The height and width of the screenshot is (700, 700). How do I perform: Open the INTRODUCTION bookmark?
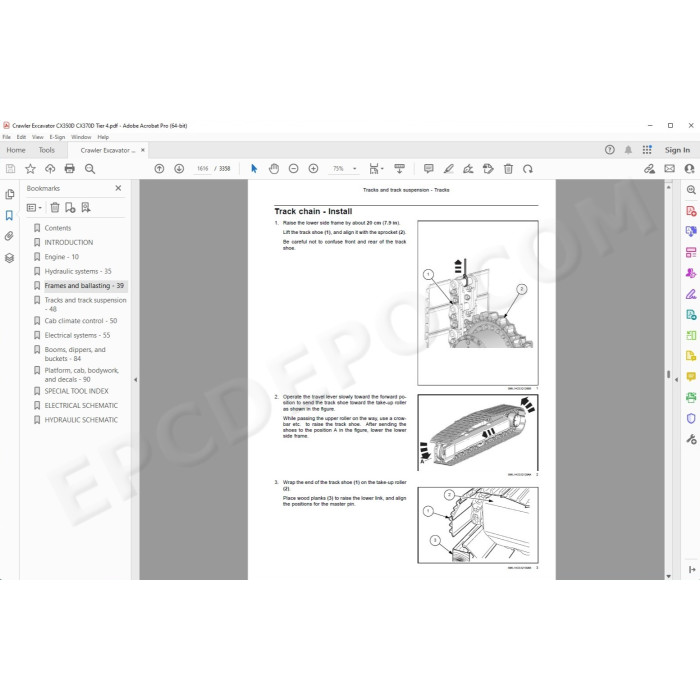click(x=69, y=242)
